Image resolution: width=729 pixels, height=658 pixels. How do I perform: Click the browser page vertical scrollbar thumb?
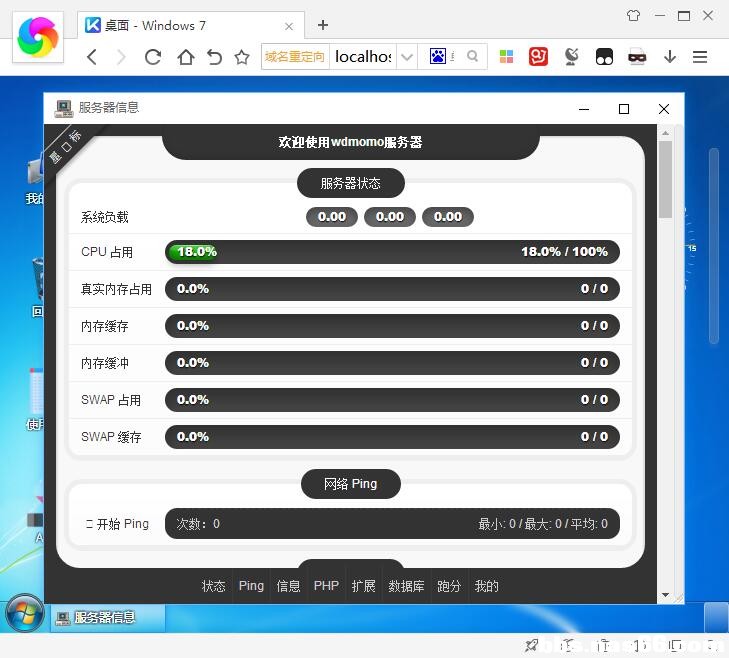[714, 246]
